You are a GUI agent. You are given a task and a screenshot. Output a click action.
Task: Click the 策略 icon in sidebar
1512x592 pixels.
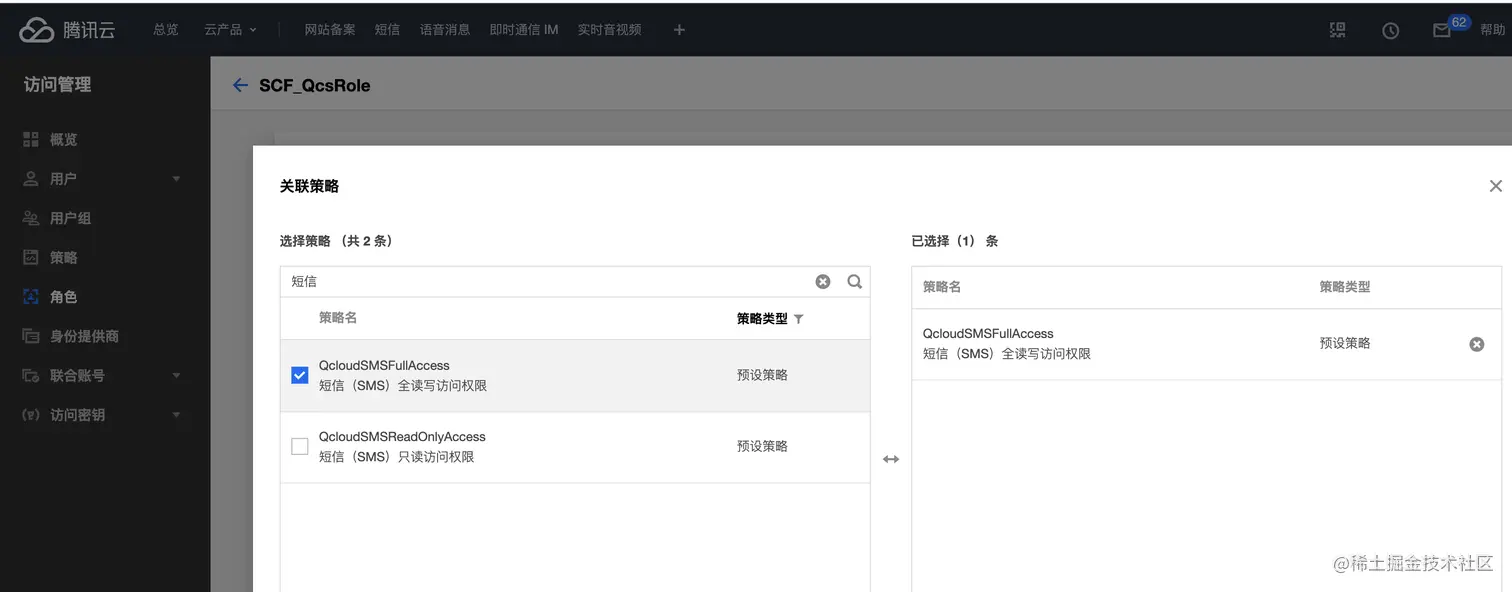pos(31,257)
